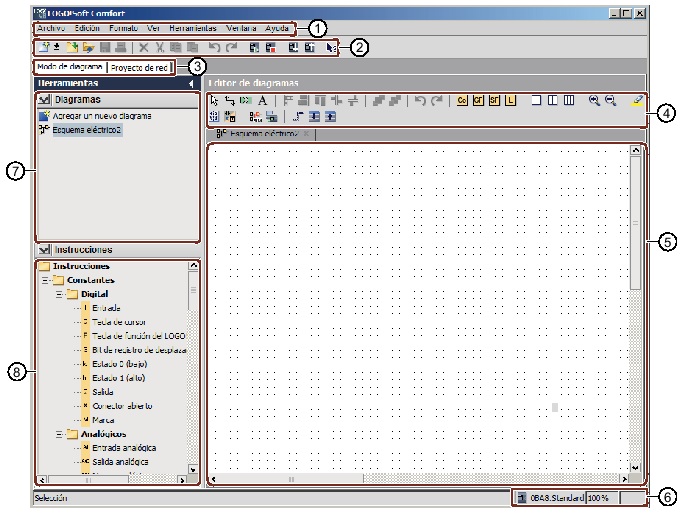Close the Esquema eléctrico2 editor tab
This screenshot has height=515, width=697.
click(306, 134)
